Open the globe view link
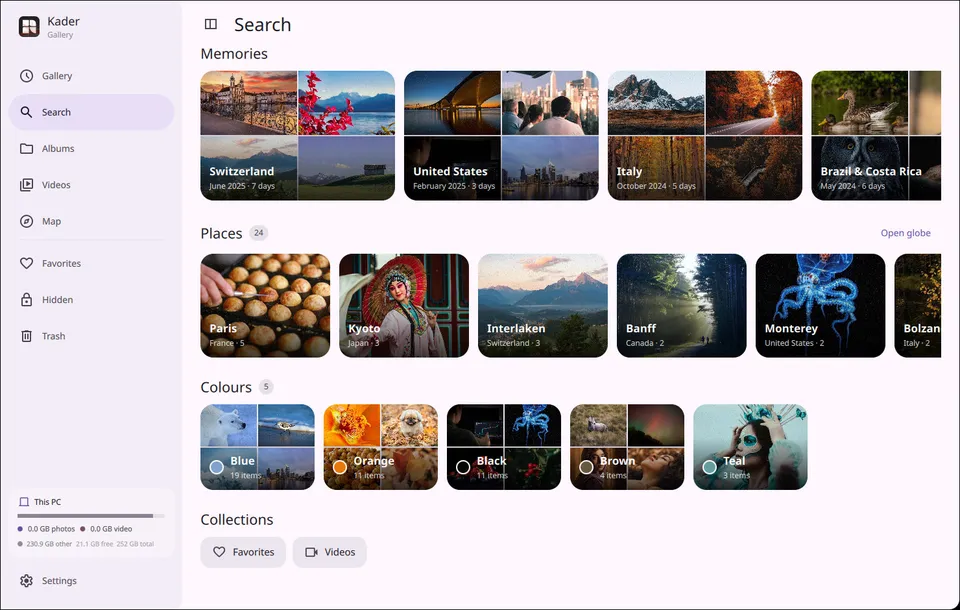960x610 pixels. click(906, 233)
